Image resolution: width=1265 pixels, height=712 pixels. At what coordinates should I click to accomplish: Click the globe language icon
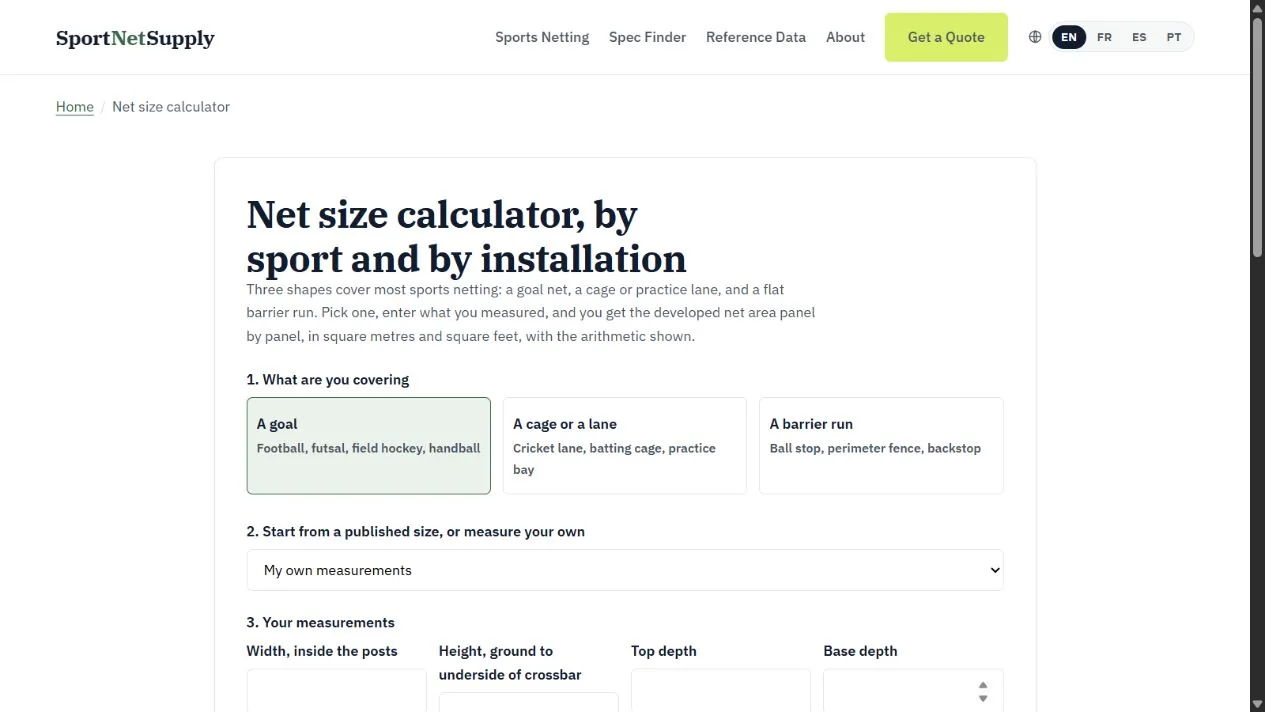[x=1035, y=37]
